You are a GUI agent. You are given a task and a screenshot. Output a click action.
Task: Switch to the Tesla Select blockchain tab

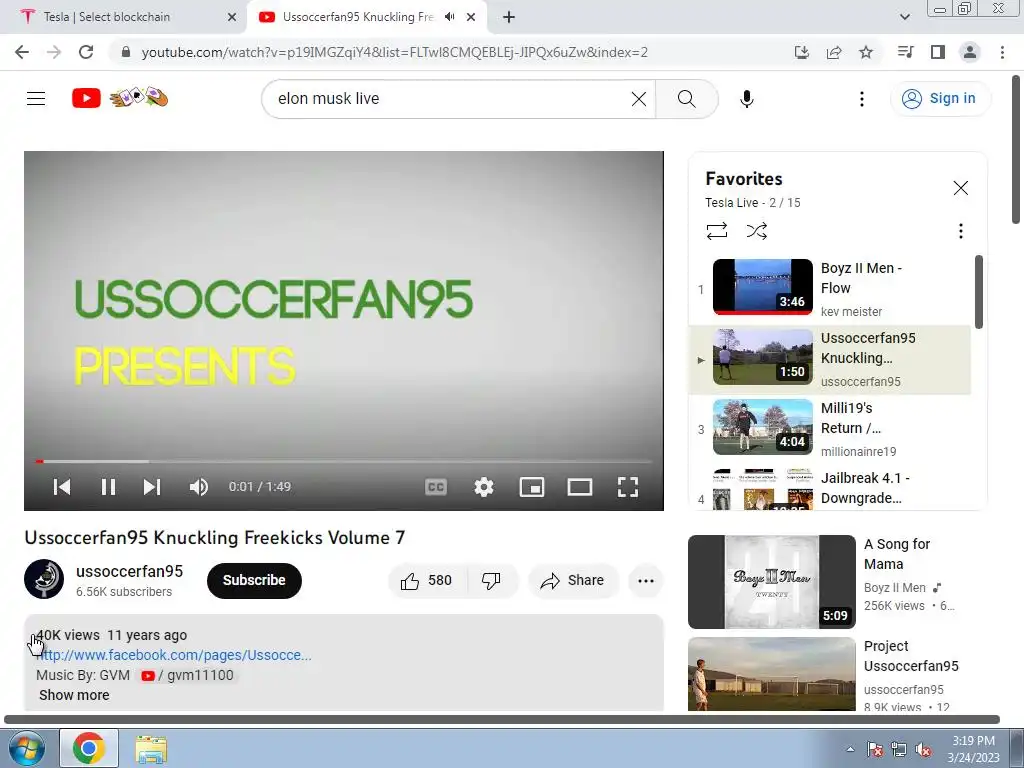tap(123, 17)
